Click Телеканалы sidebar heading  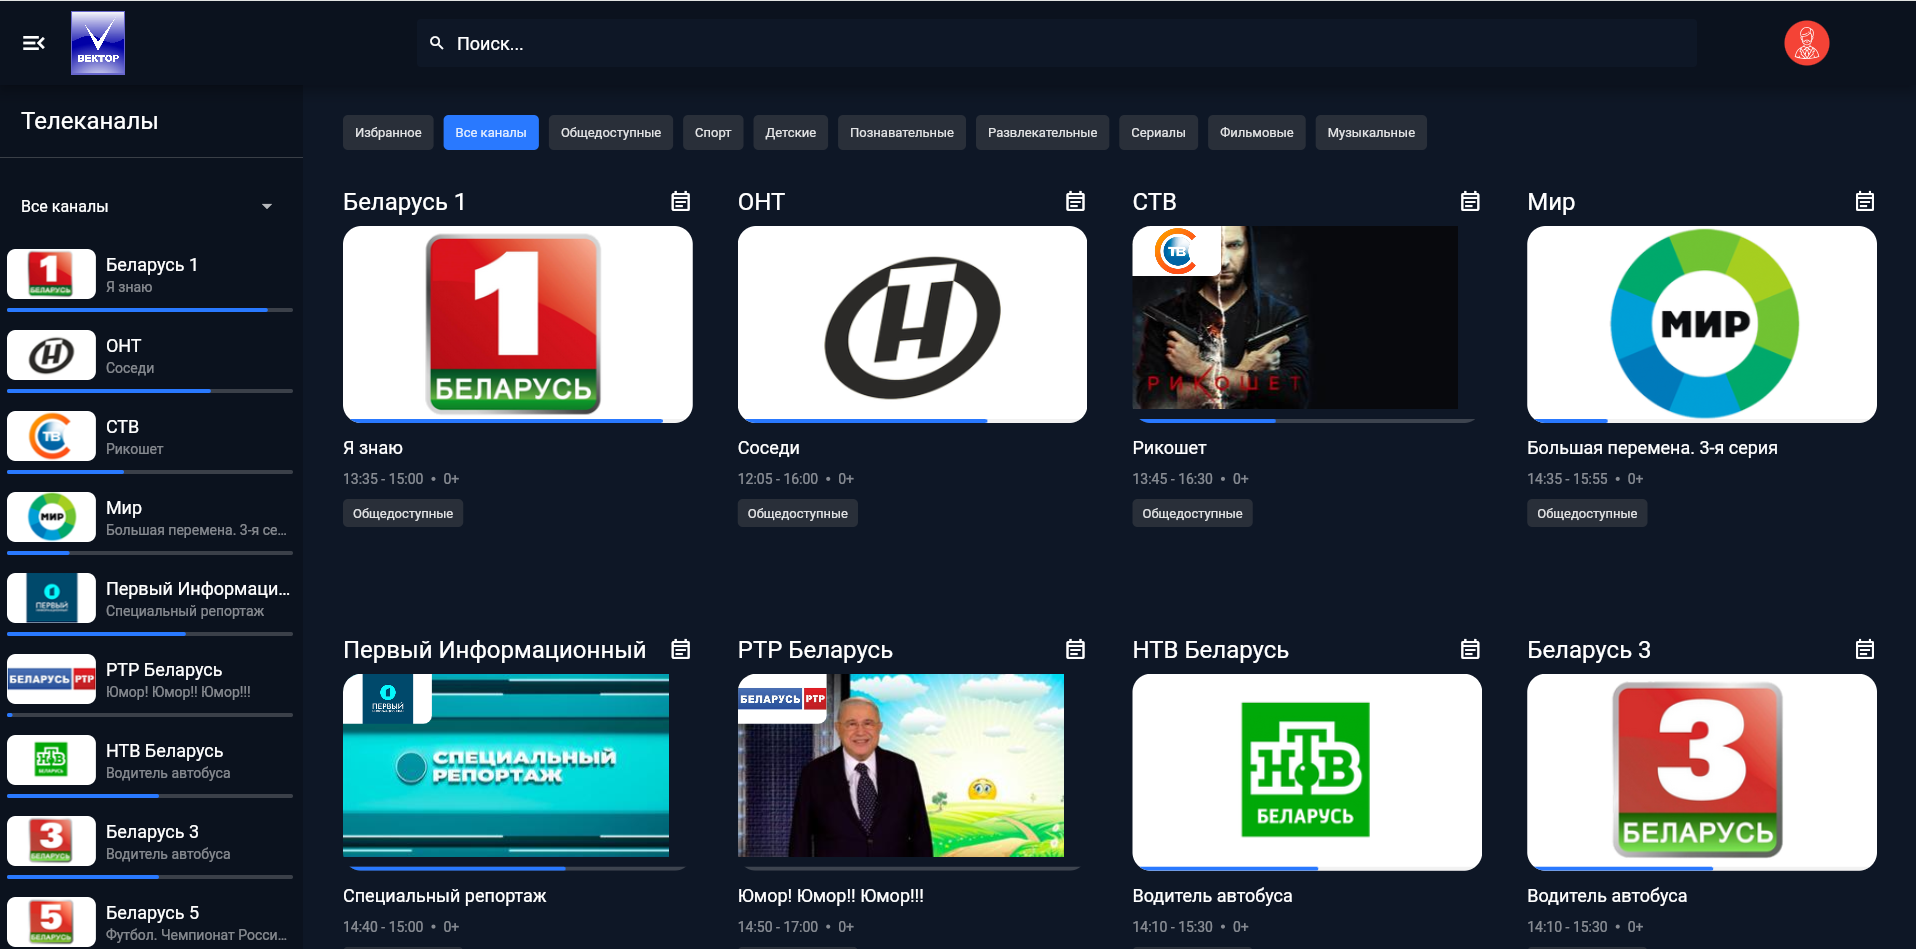[x=90, y=121]
